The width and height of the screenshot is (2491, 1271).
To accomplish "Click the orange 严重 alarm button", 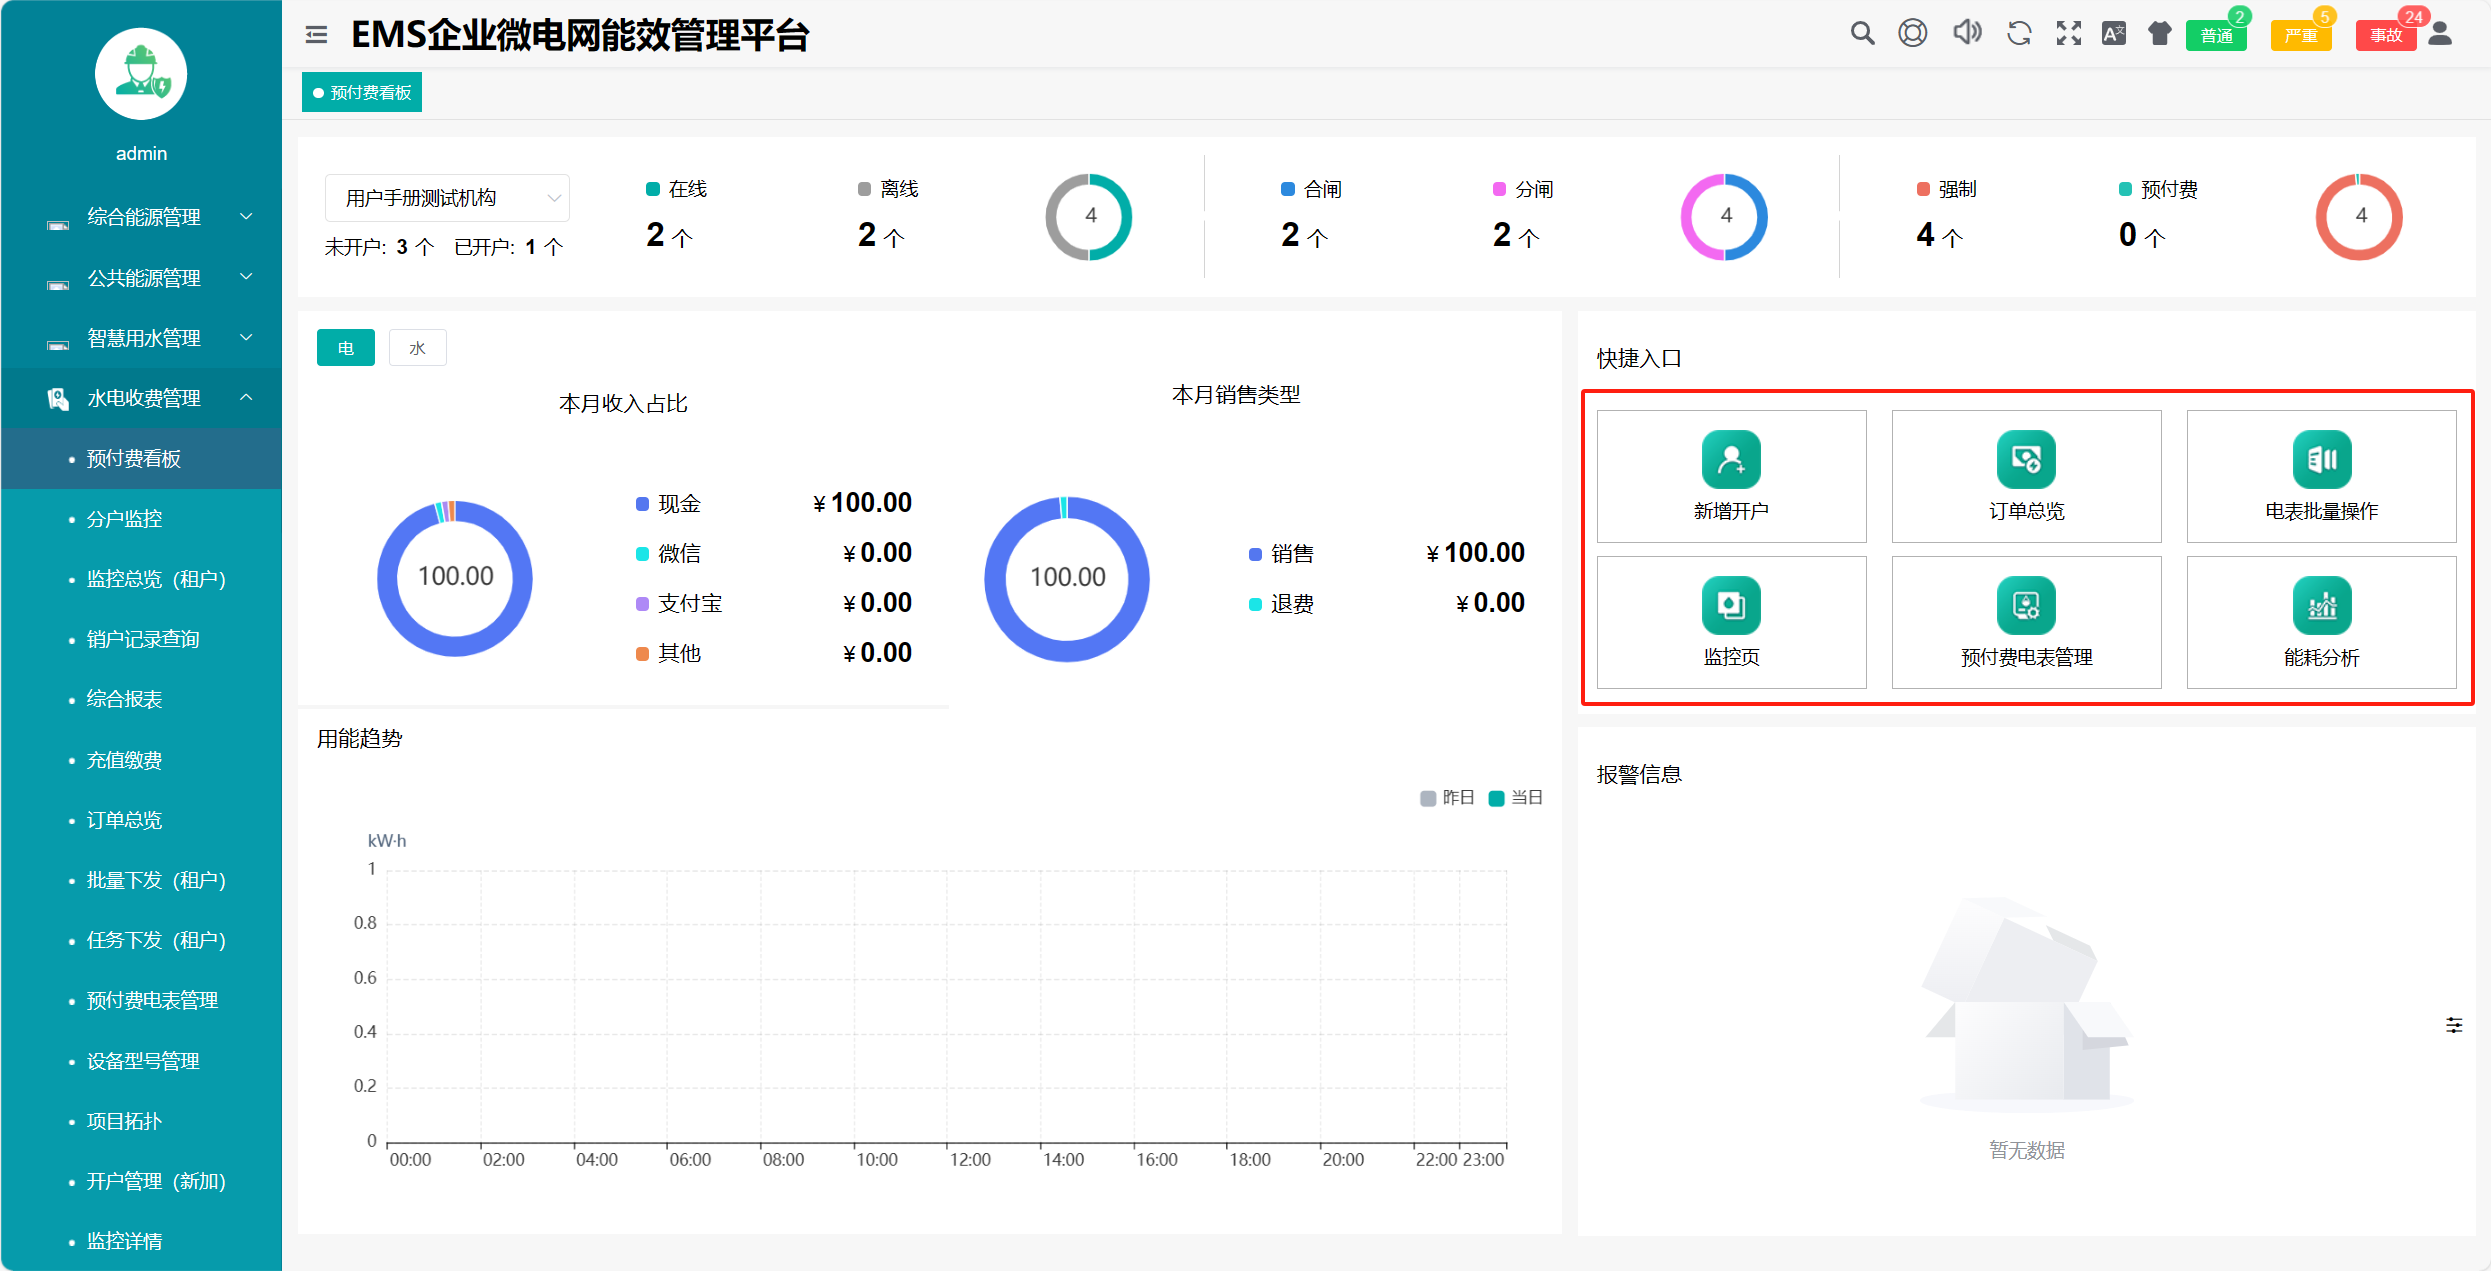I will (x=2300, y=36).
